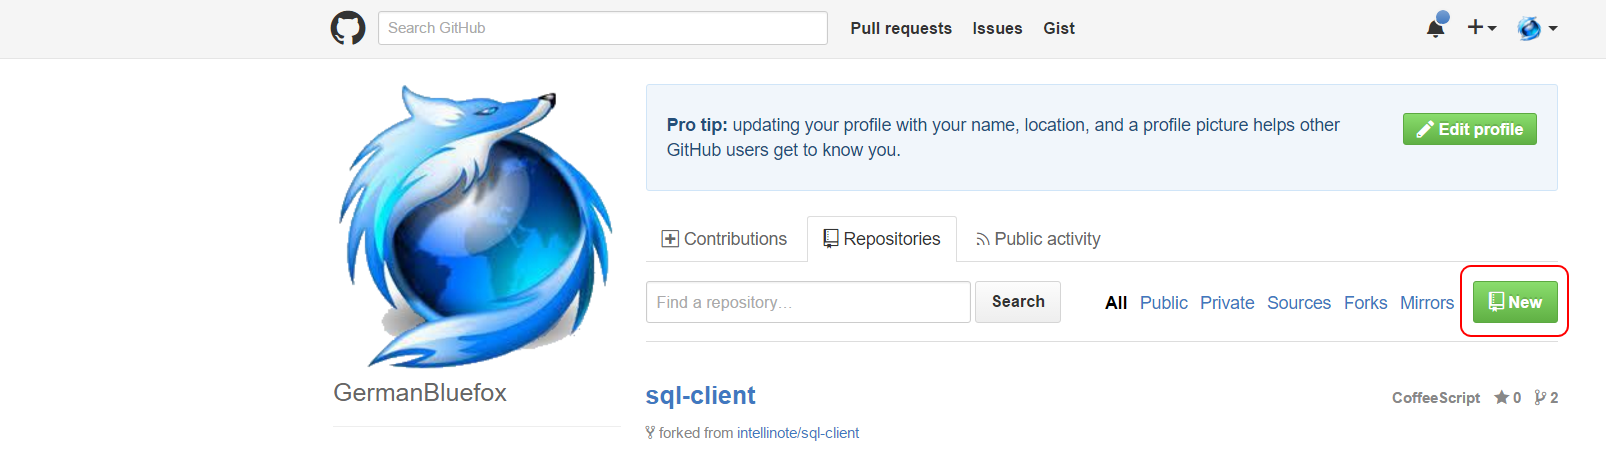Open the sql-client repository link

[701, 396]
